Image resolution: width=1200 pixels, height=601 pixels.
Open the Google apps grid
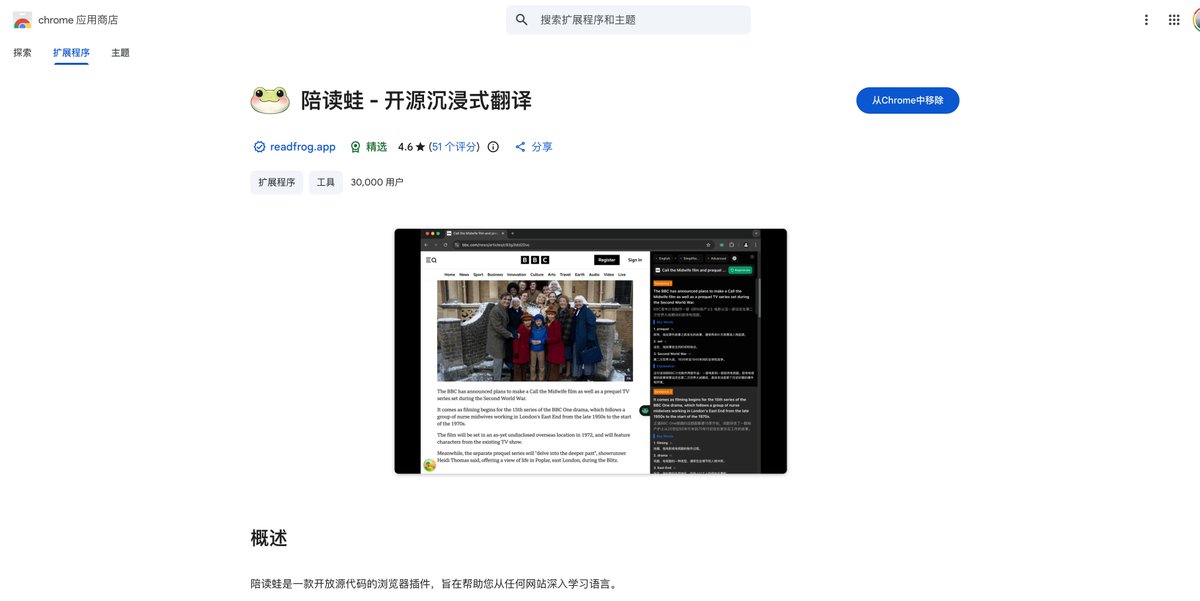click(x=1174, y=20)
